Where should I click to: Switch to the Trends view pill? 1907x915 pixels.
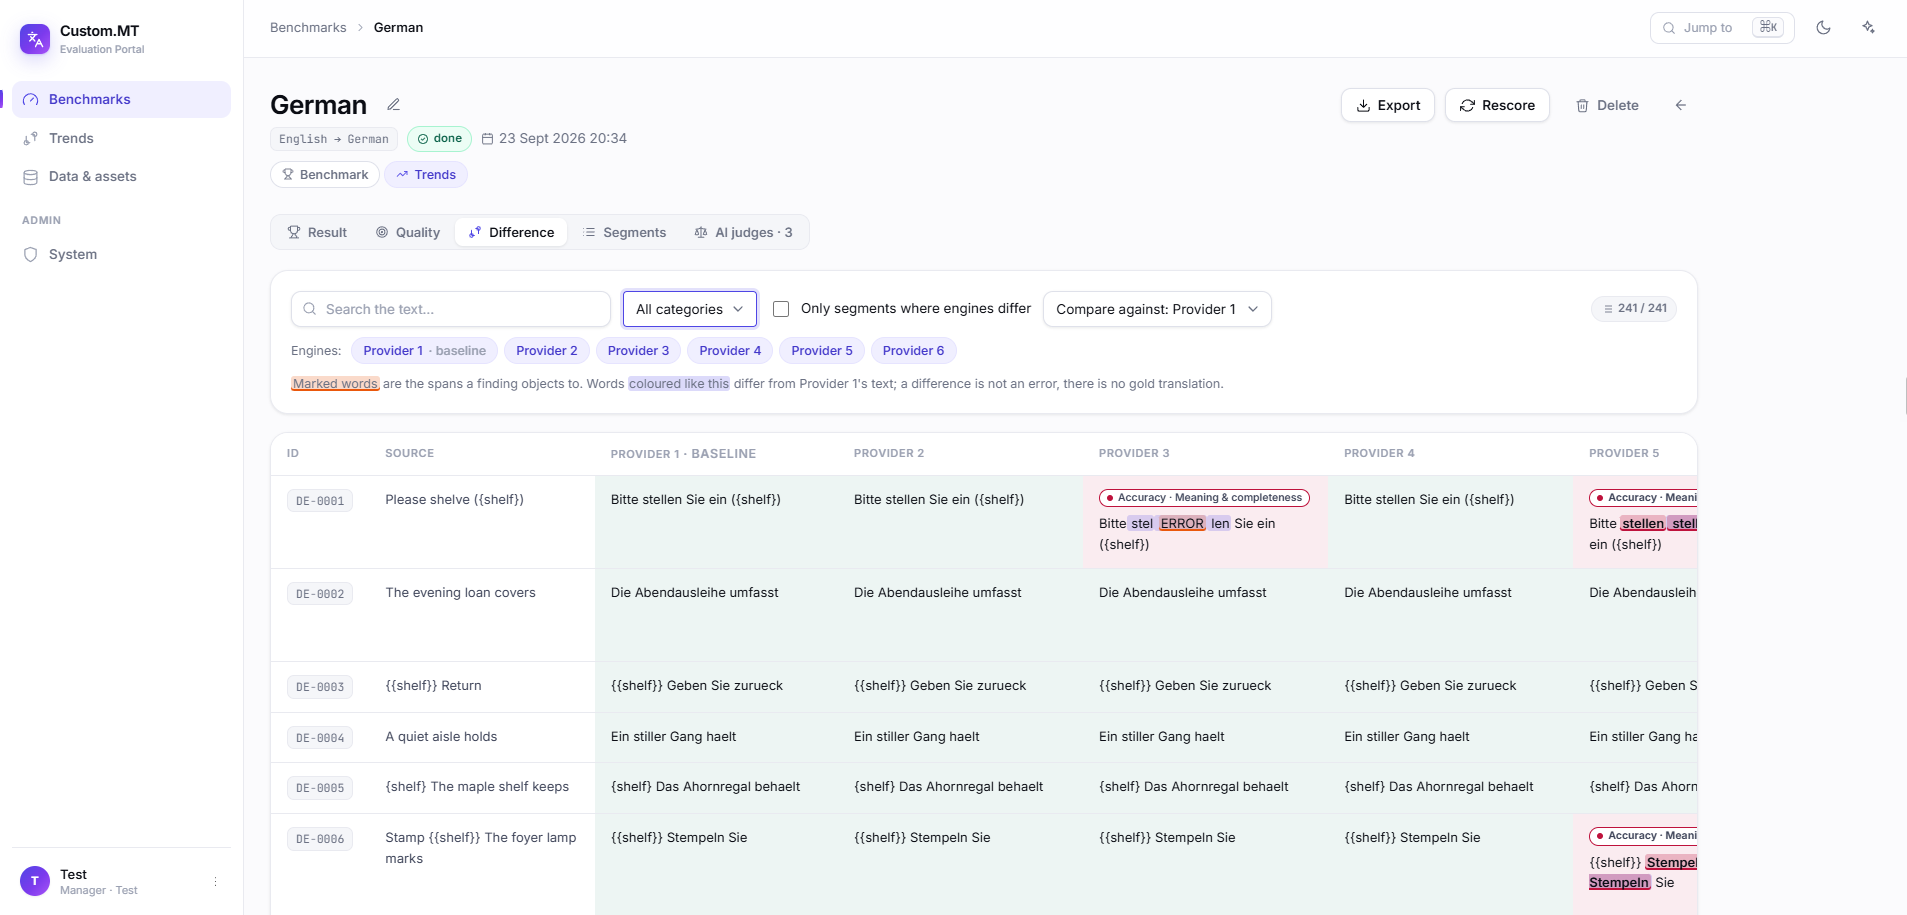click(x=426, y=175)
